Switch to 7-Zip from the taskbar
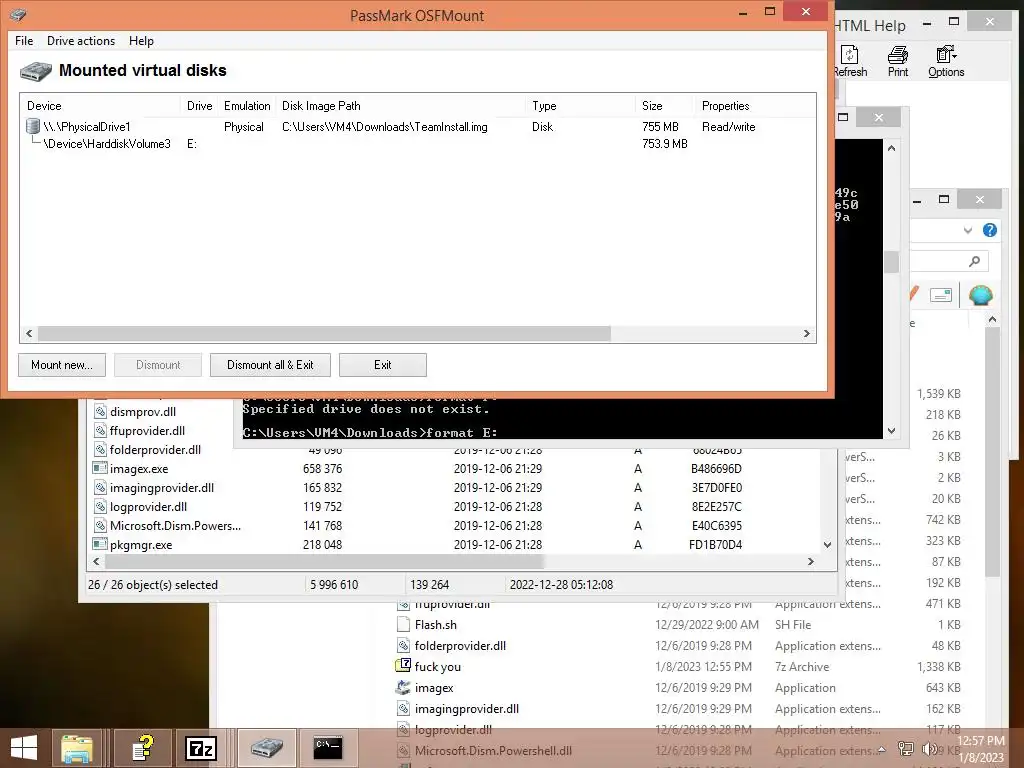 click(x=201, y=748)
